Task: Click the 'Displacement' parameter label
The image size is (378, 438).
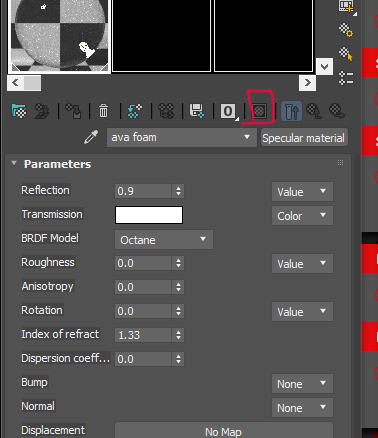Action: (x=53, y=430)
